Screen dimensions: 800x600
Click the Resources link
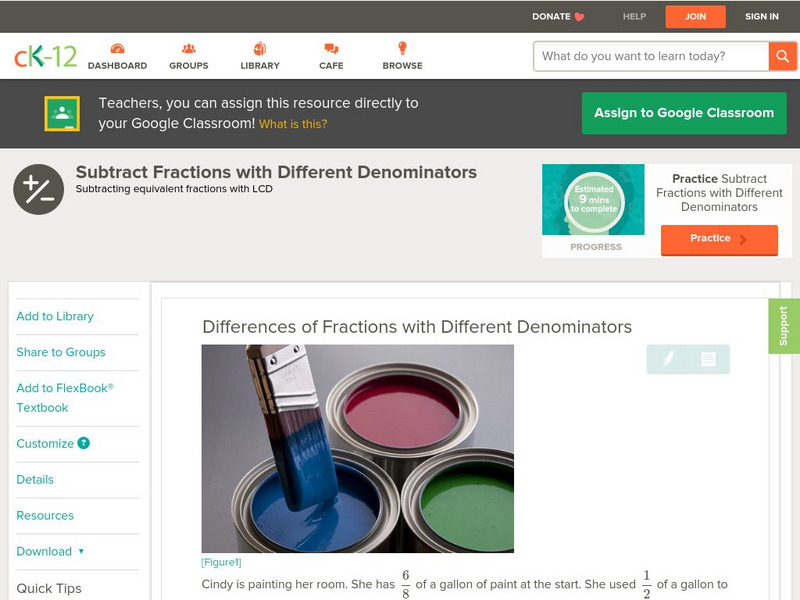(45, 515)
